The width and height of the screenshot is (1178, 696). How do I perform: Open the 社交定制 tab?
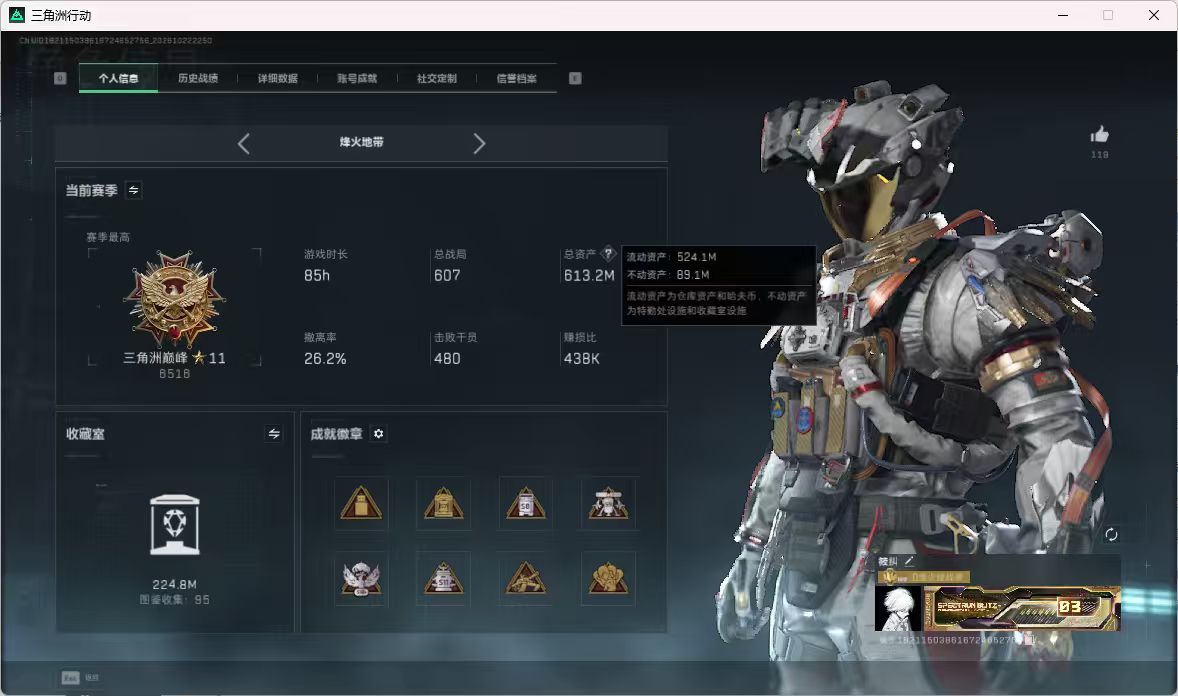pos(436,78)
